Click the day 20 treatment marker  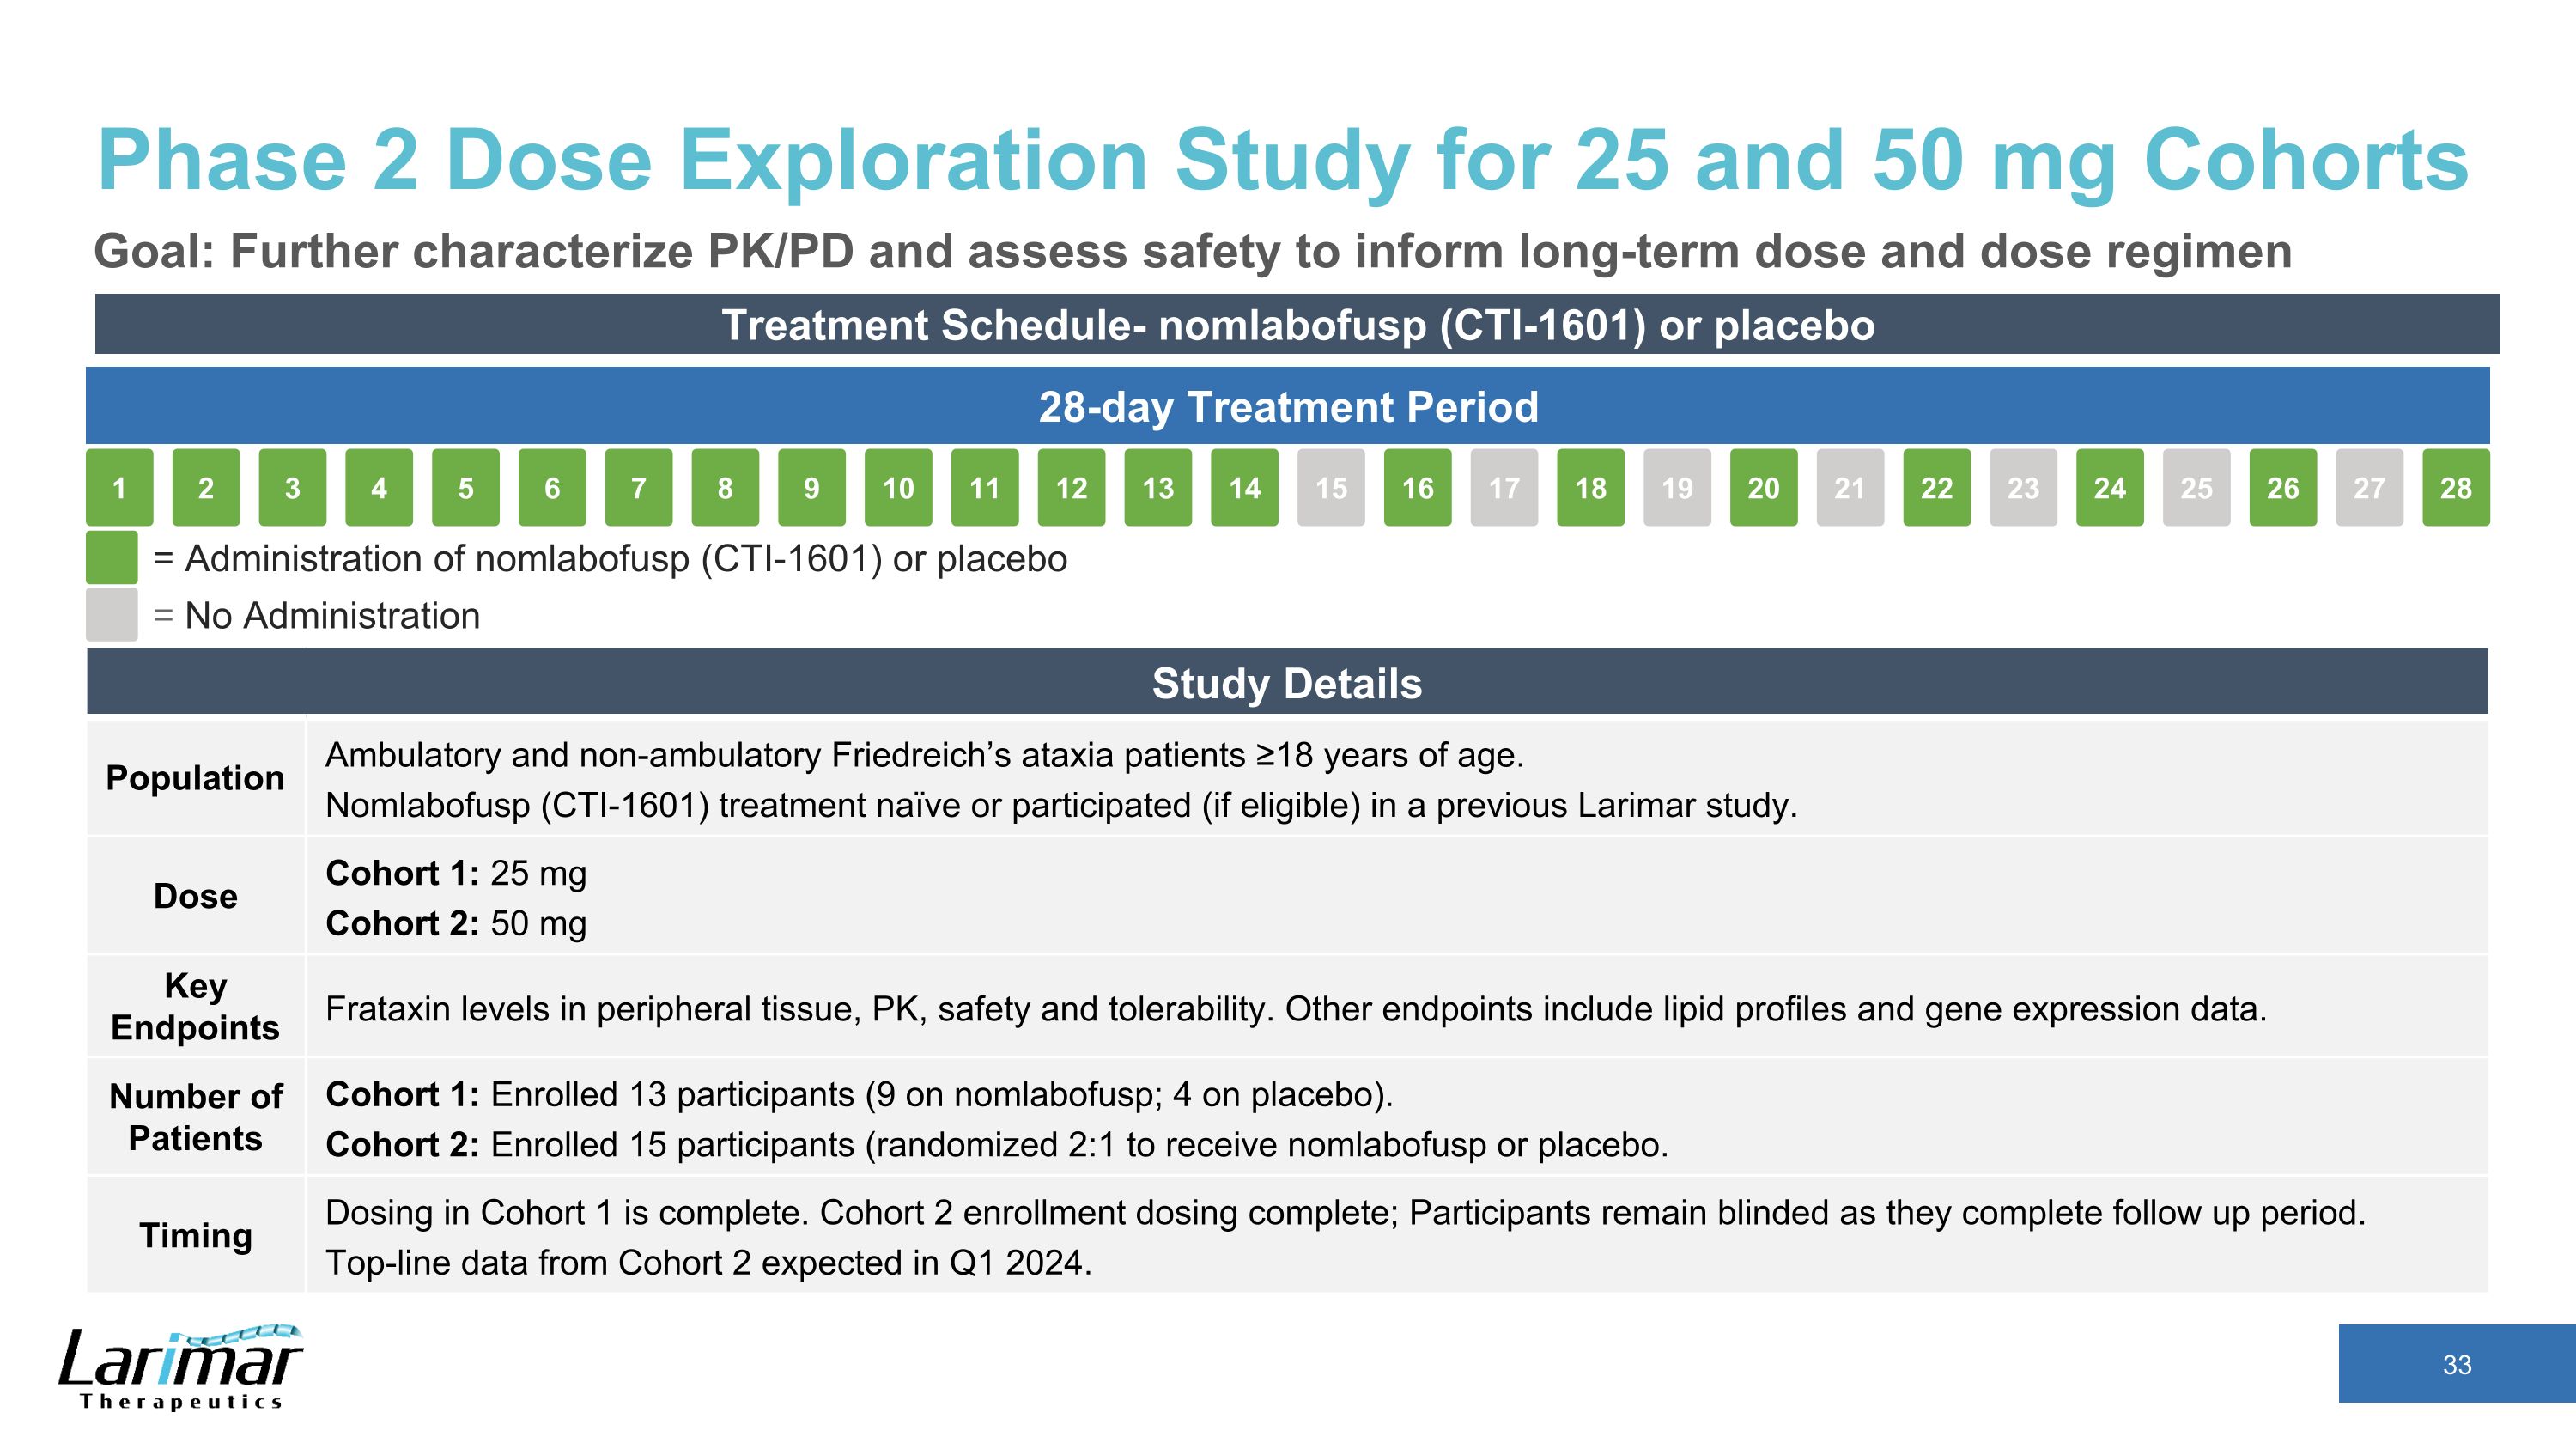point(1763,487)
